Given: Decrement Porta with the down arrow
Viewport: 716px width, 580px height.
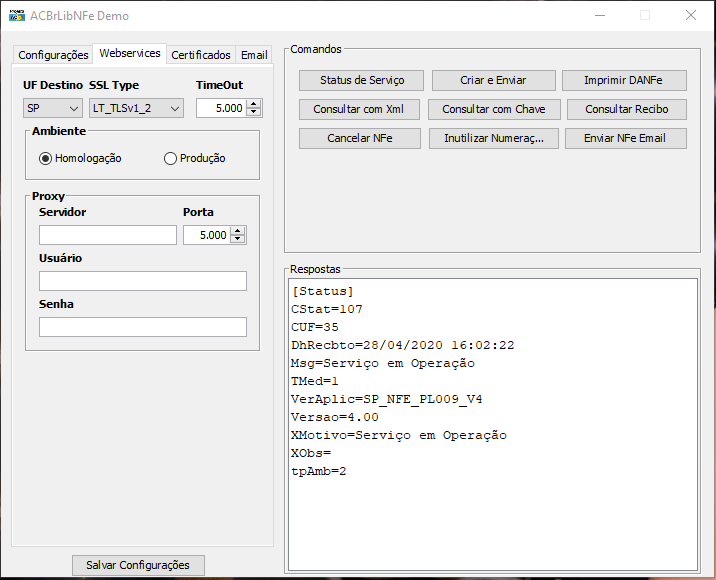Looking at the screenshot, I should [237, 239].
